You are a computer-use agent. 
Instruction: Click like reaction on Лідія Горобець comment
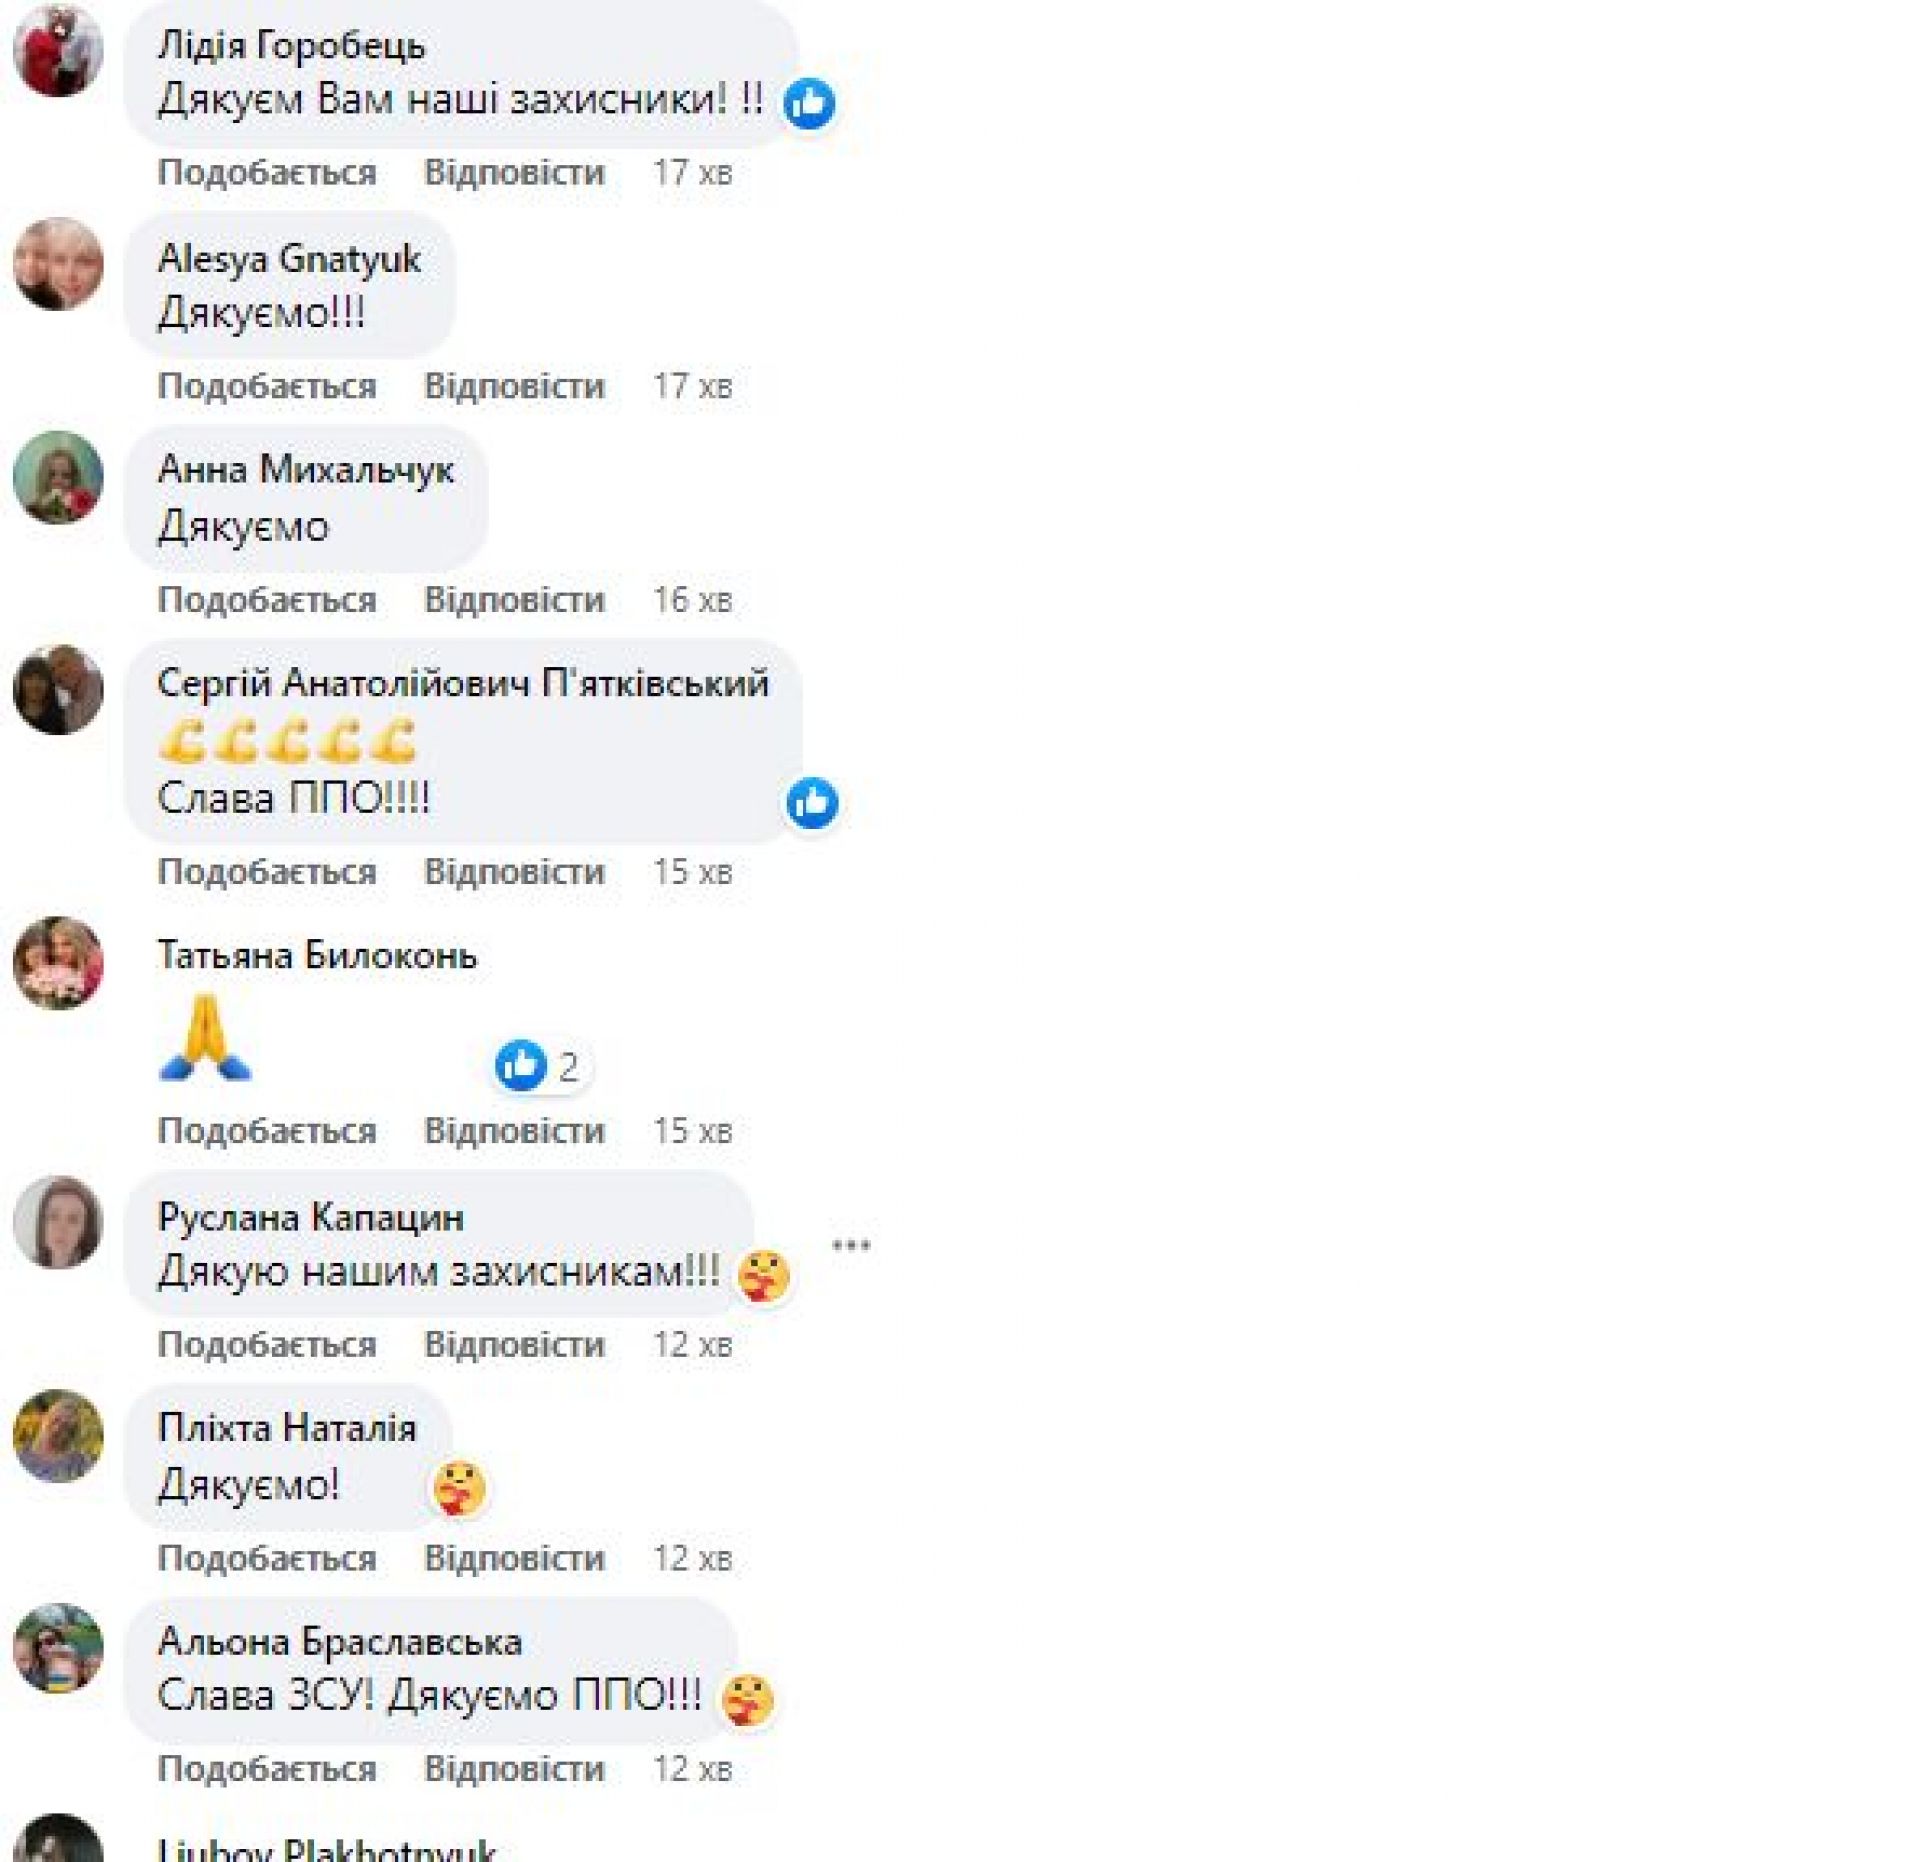click(x=809, y=103)
